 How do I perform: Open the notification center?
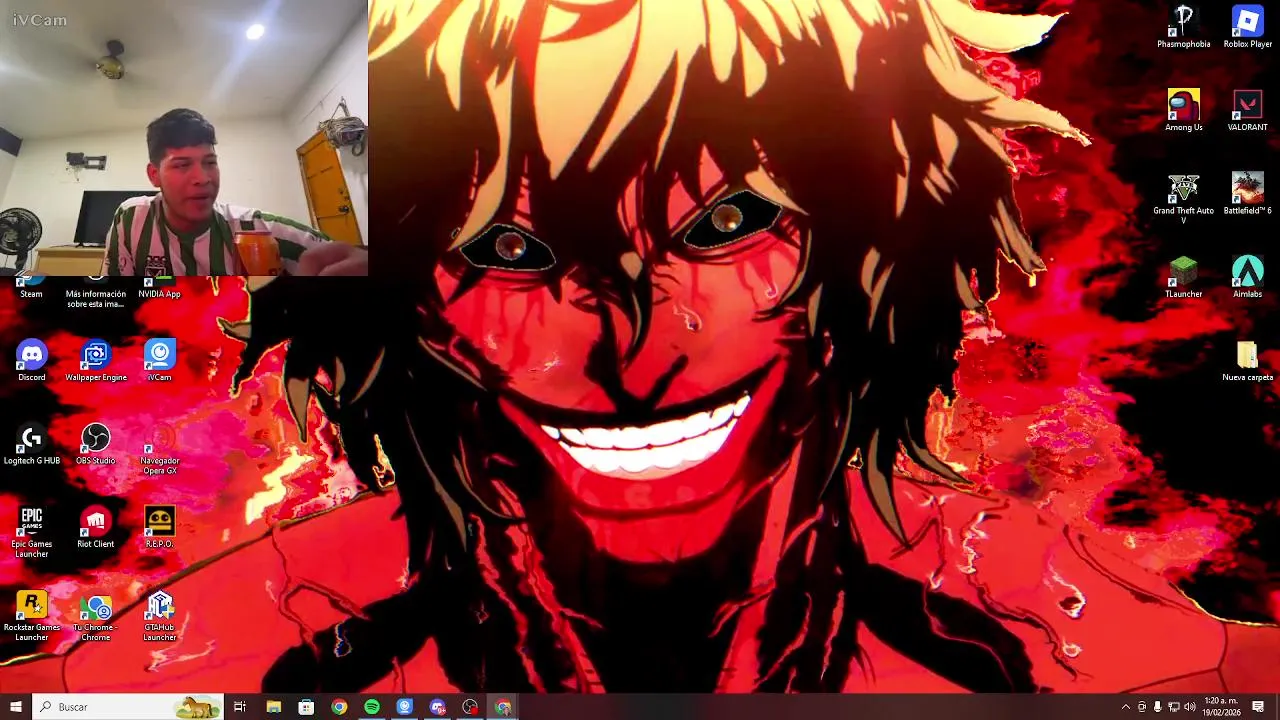pos(1259,707)
